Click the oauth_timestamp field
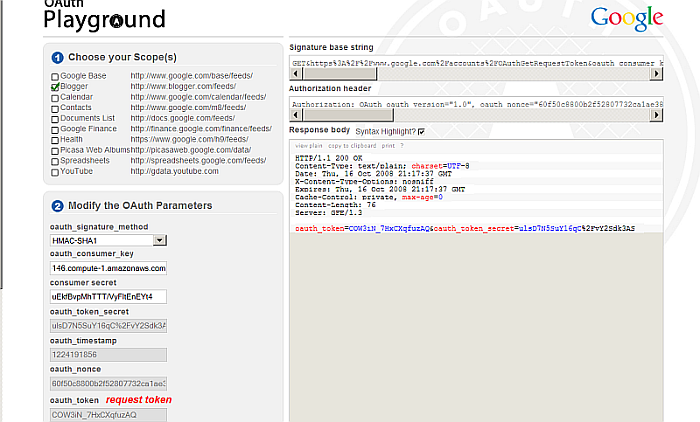This screenshot has height=422, width=700. (108, 355)
